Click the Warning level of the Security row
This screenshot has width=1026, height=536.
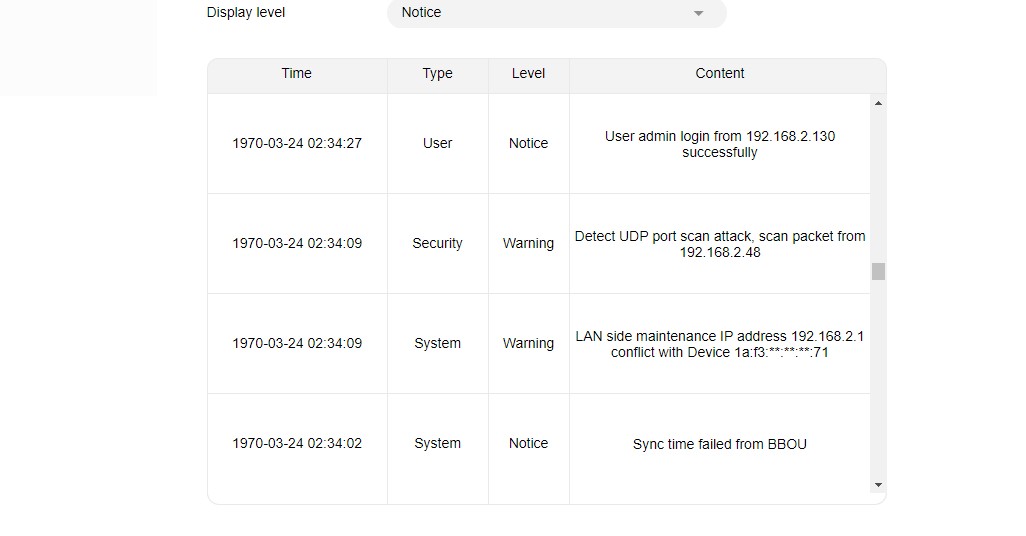pos(528,244)
